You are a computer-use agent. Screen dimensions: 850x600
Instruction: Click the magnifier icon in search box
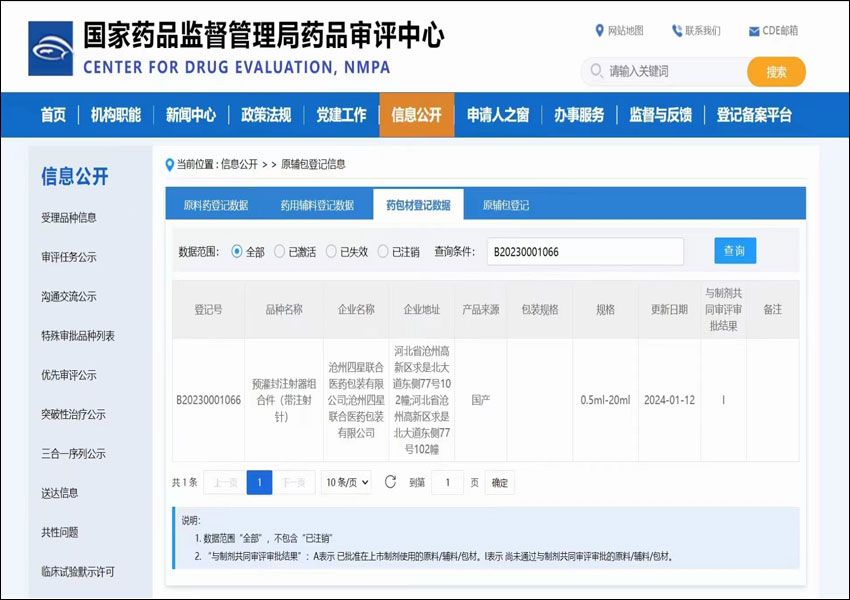597,71
